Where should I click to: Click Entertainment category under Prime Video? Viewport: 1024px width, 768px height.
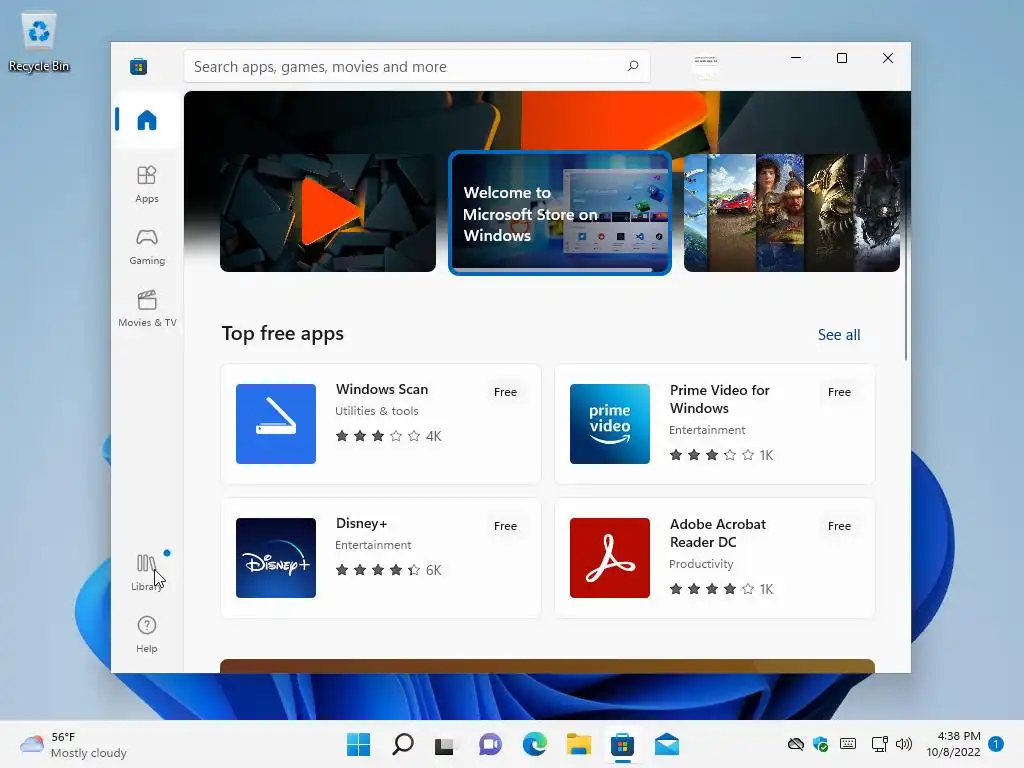[707, 430]
